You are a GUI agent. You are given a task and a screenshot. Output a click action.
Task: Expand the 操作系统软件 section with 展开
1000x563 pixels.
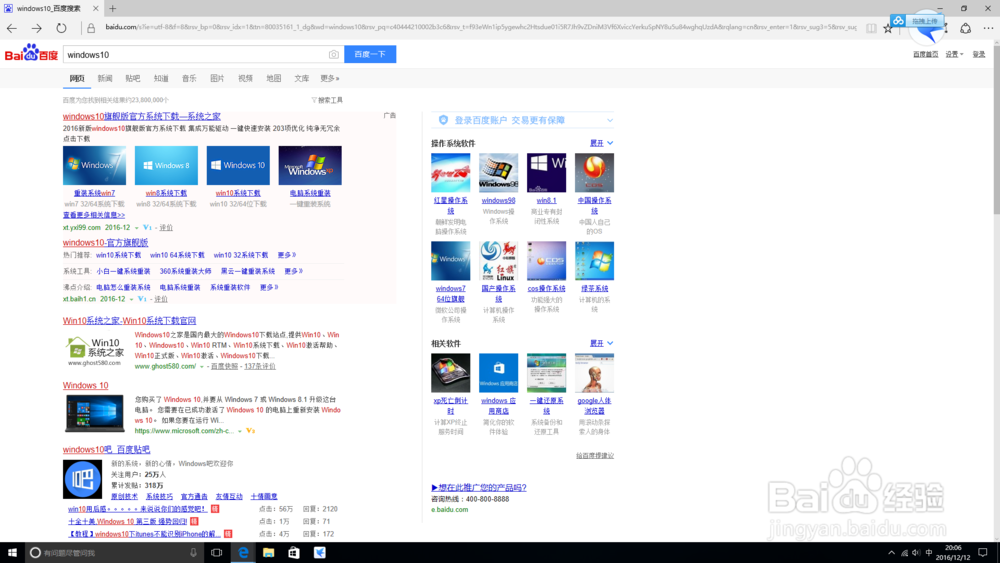tap(601, 143)
